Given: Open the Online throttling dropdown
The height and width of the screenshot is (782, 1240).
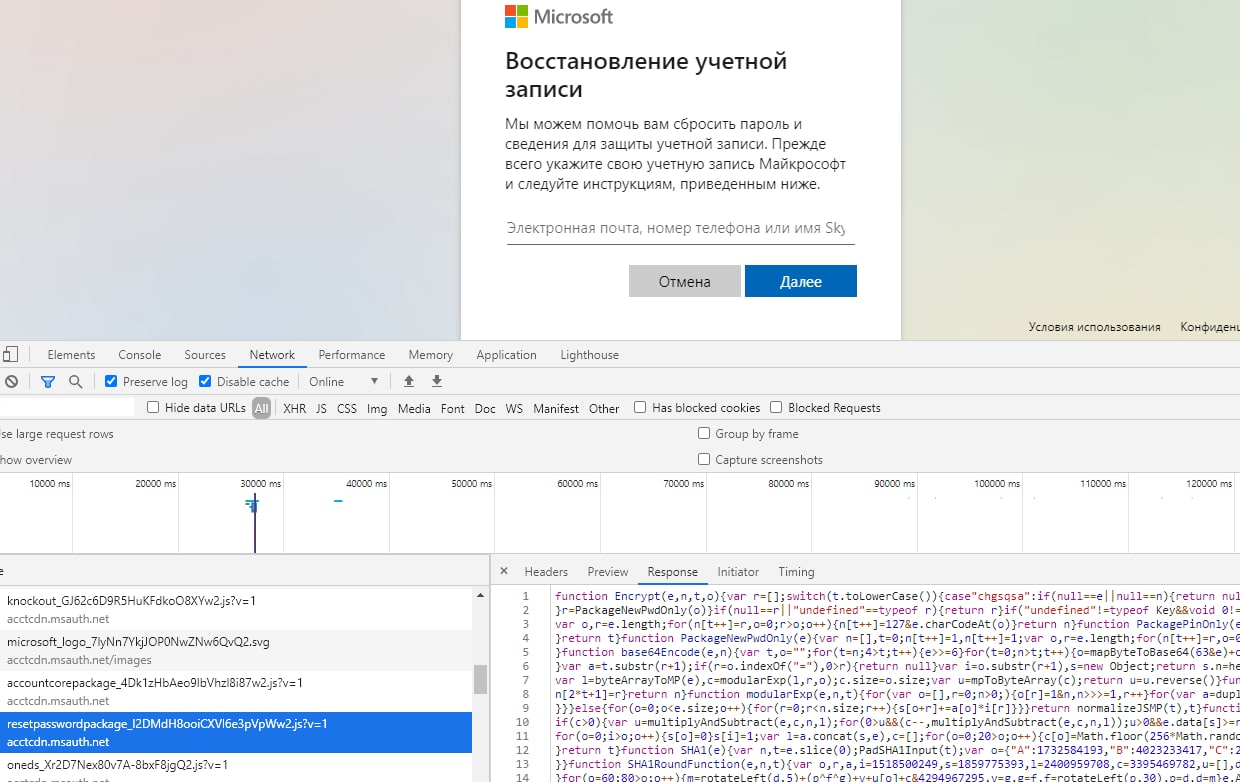Looking at the screenshot, I should (x=344, y=381).
